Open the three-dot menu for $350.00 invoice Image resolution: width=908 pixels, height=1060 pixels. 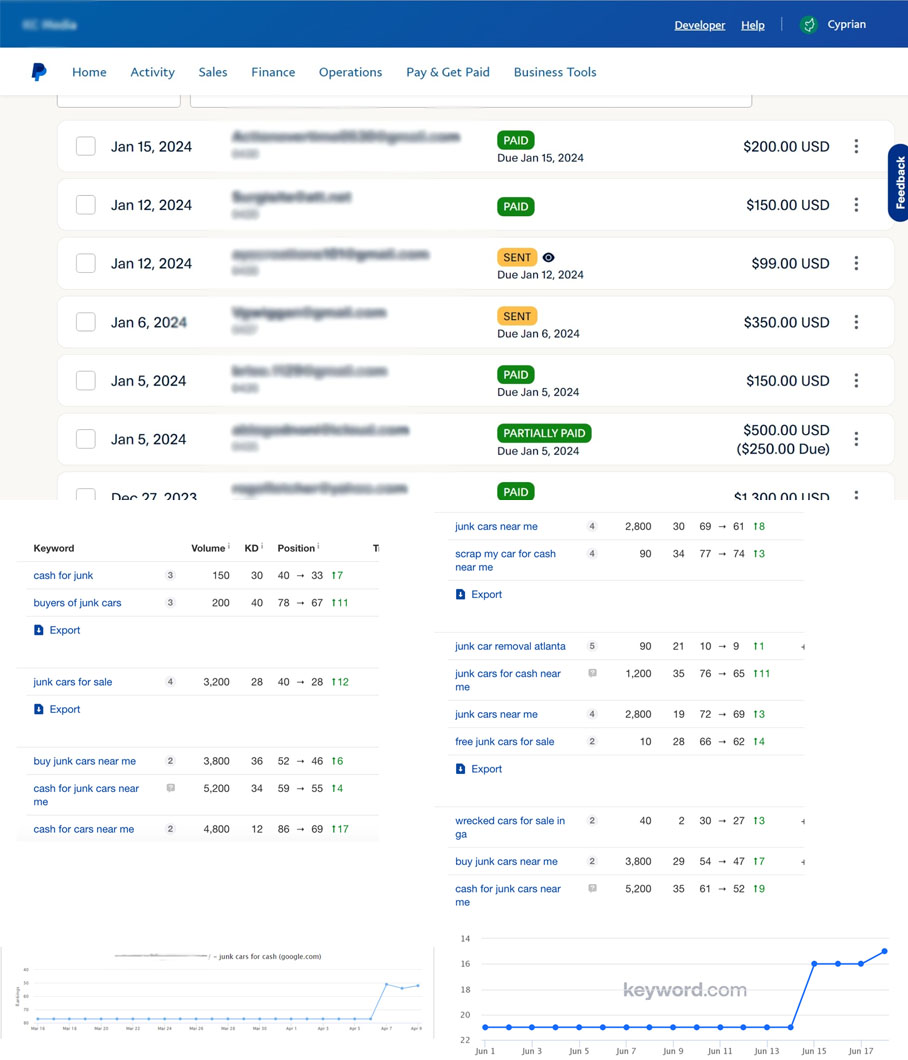pos(856,322)
